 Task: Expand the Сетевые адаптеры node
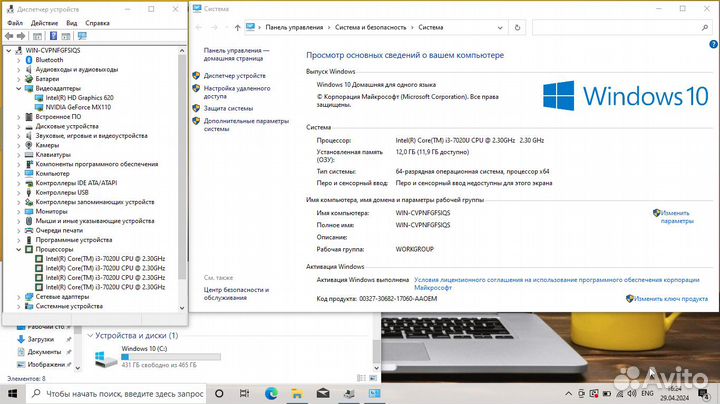(x=19, y=297)
